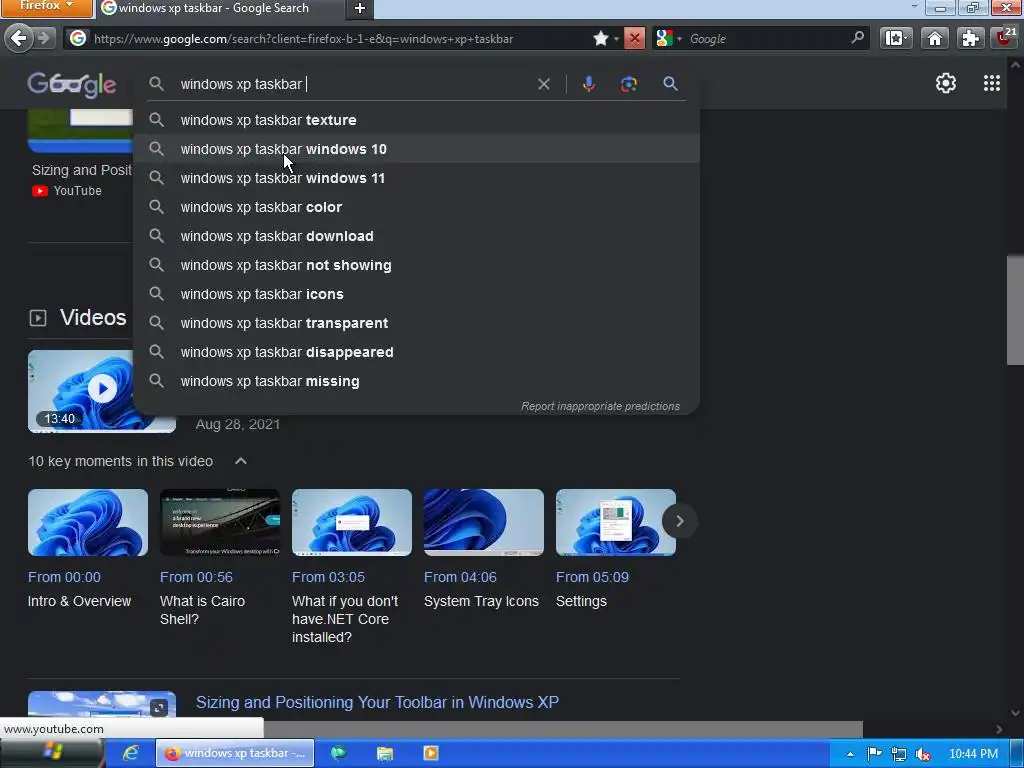Search by image with Google Lens icon
The width and height of the screenshot is (1024, 768).
628,84
